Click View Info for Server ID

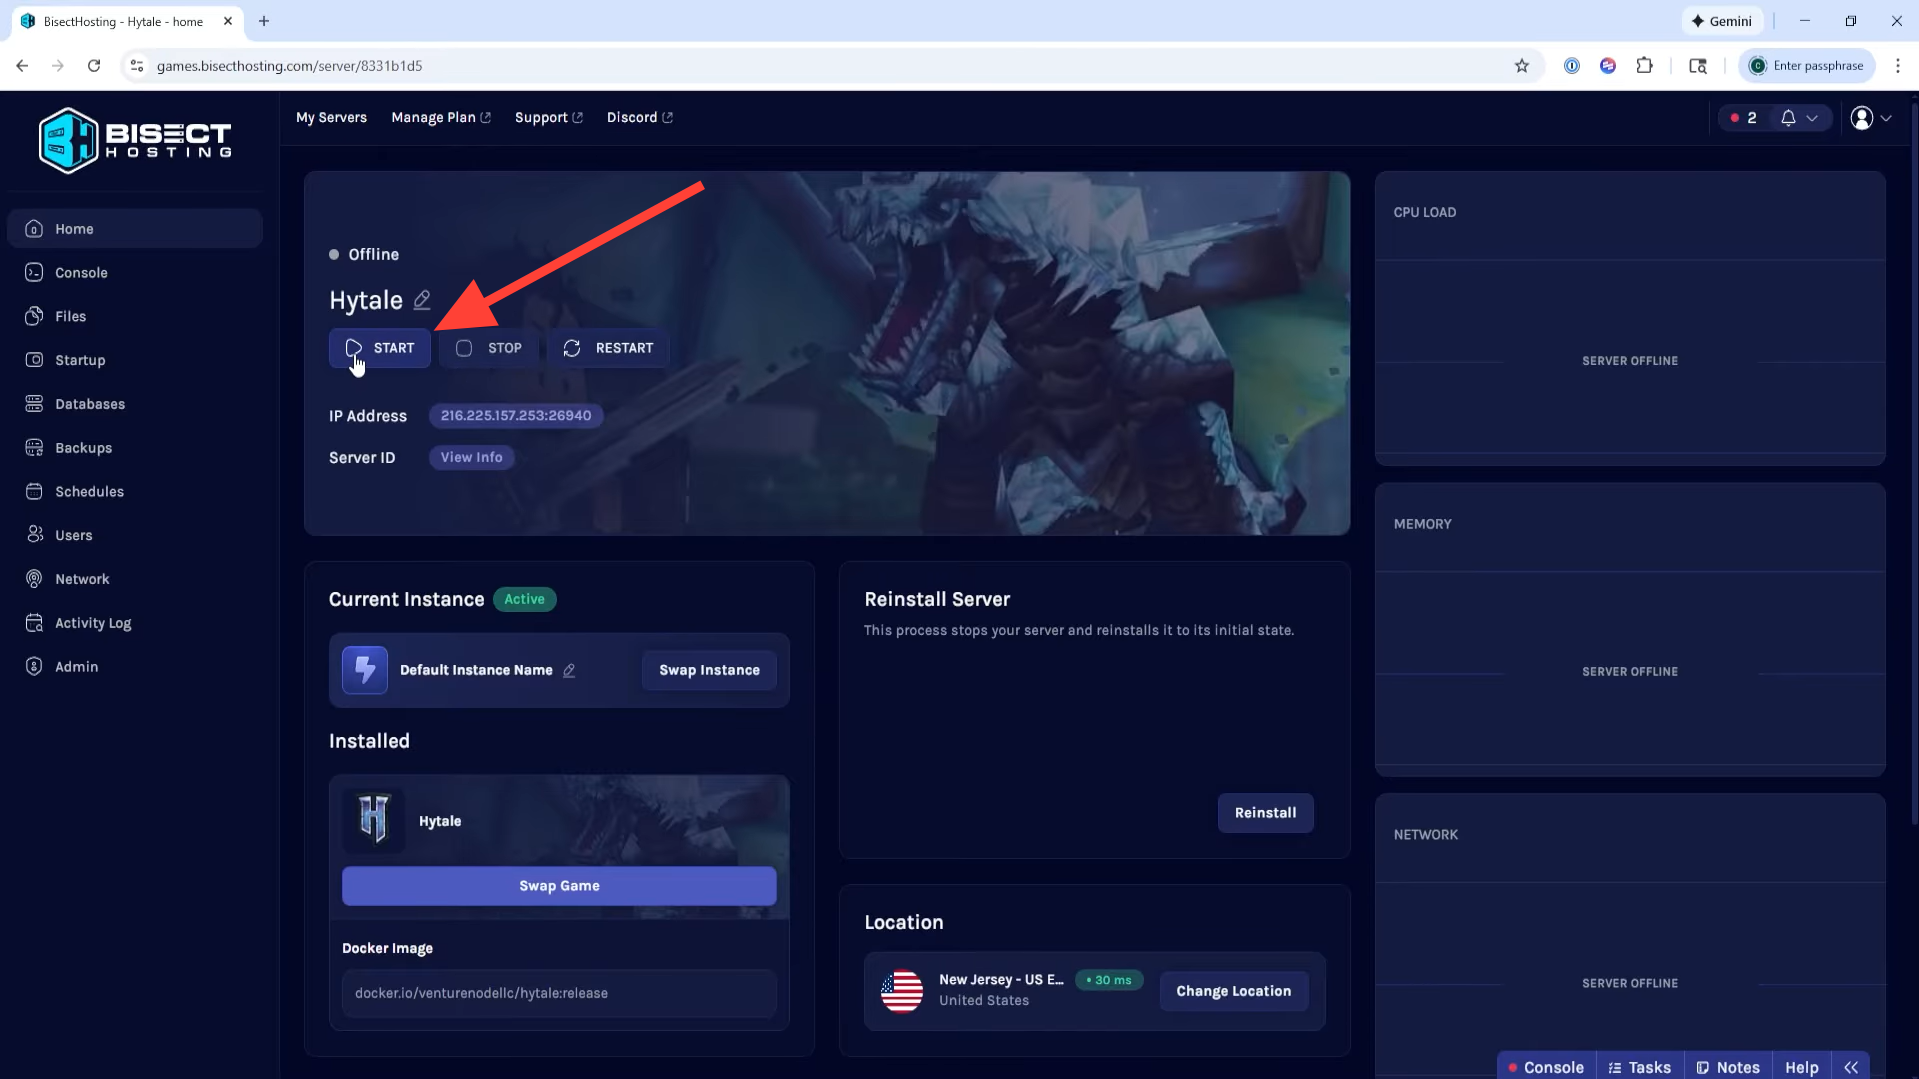[x=471, y=457]
